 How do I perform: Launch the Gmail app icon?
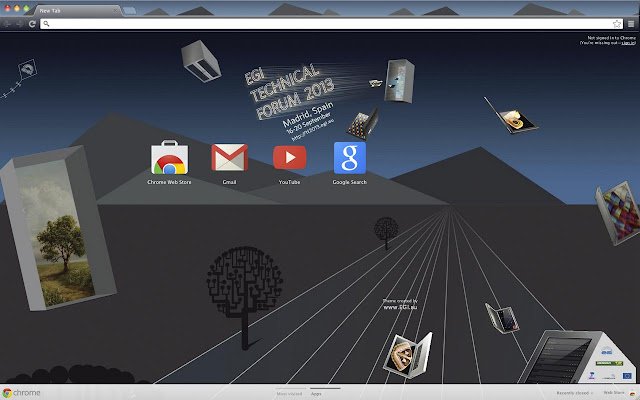pos(229,157)
